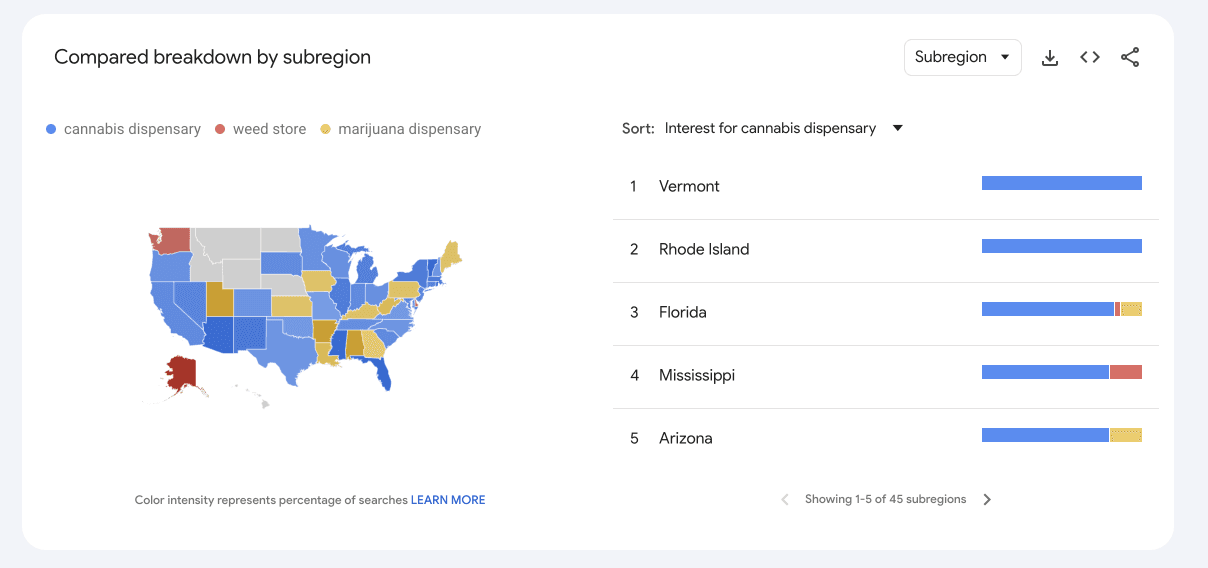Open the Subregion dropdown

tap(962, 57)
